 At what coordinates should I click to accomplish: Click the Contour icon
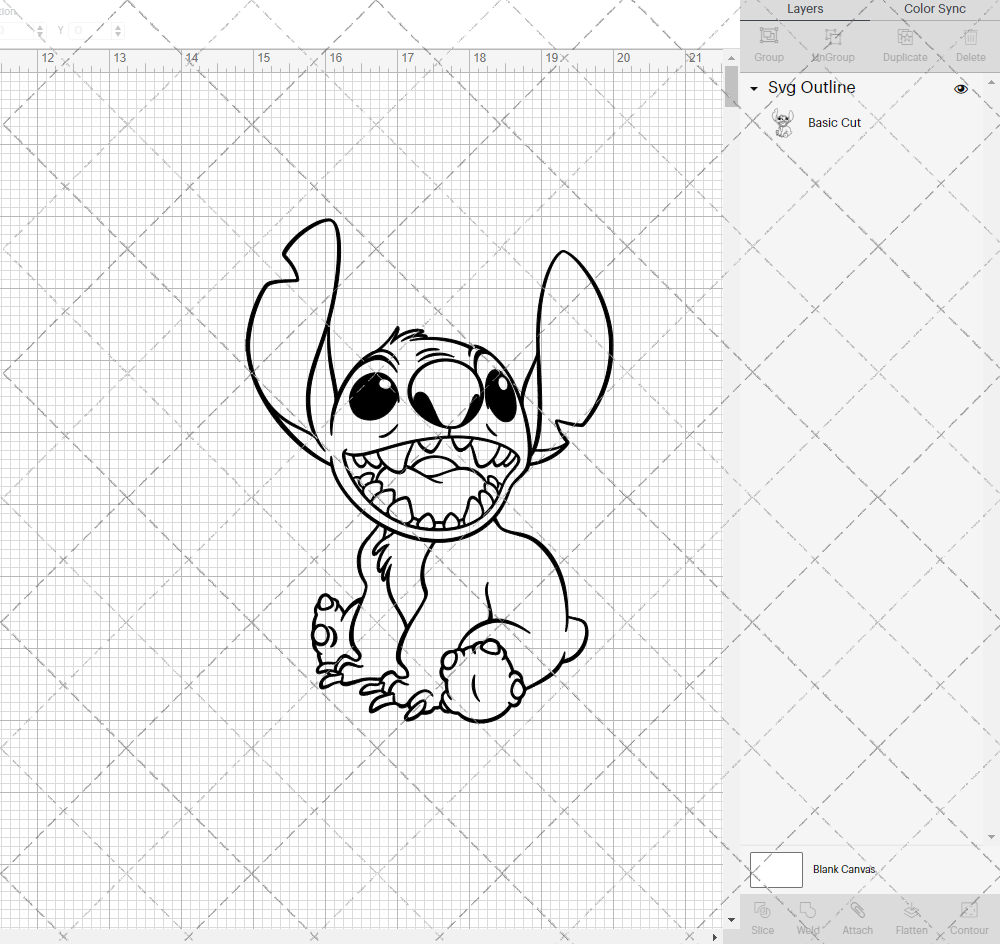(x=969, y=910)
